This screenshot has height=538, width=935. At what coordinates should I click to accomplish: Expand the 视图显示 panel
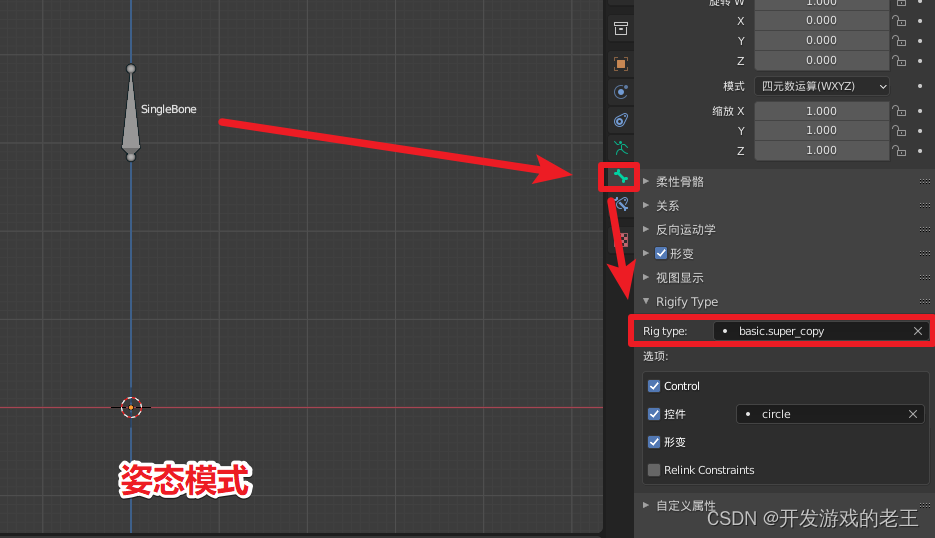point(646,277)
